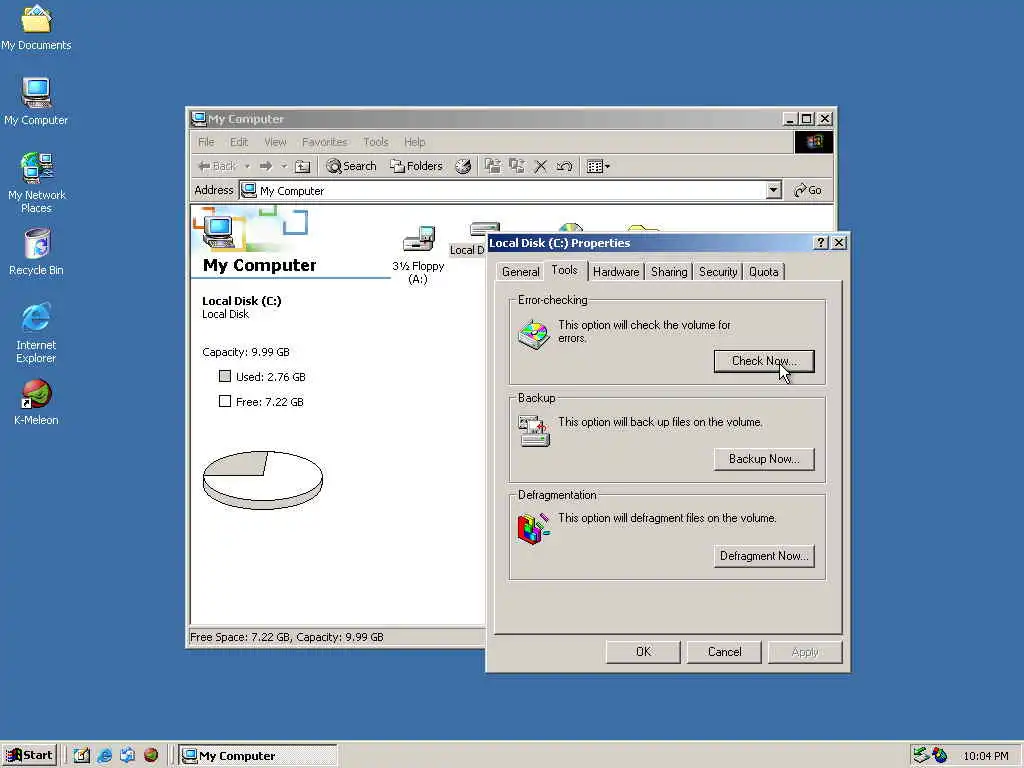The width and height of the screenshot is (1024, 768).
Task: Click the Delete X toolbar icon
Action: click(x=540, y=167)
